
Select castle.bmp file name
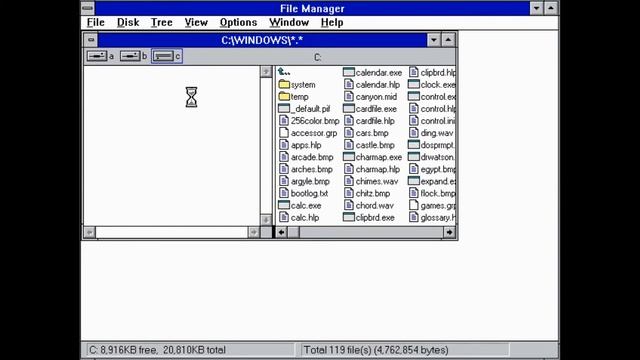(x=375, y=145)
